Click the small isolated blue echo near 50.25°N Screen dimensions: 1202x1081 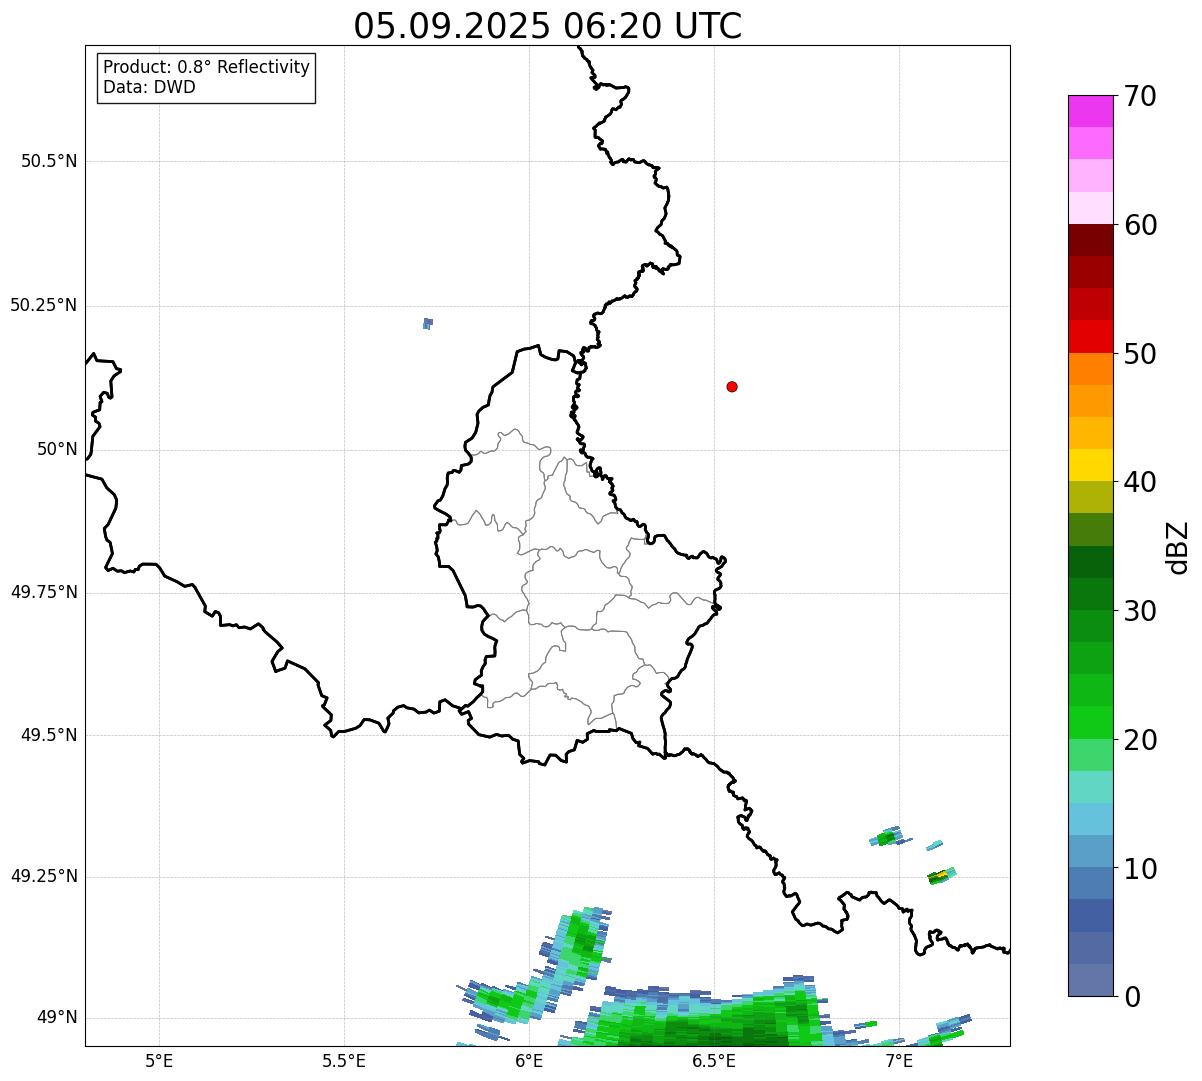click(x=428, y=323)
